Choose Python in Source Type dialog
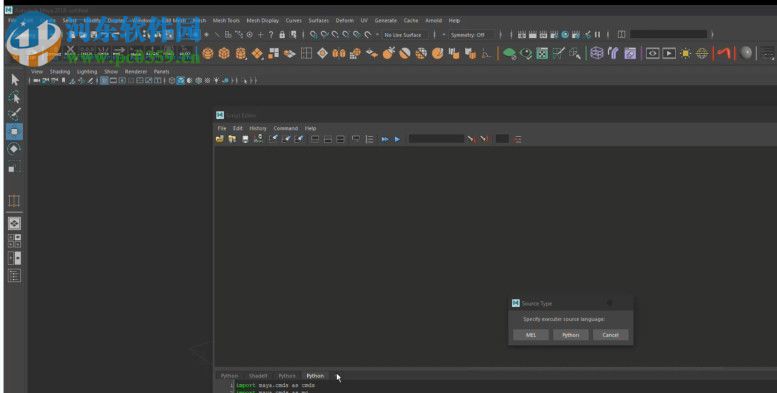777x393 pixels. pyautogui.click(x=570, y=335)
